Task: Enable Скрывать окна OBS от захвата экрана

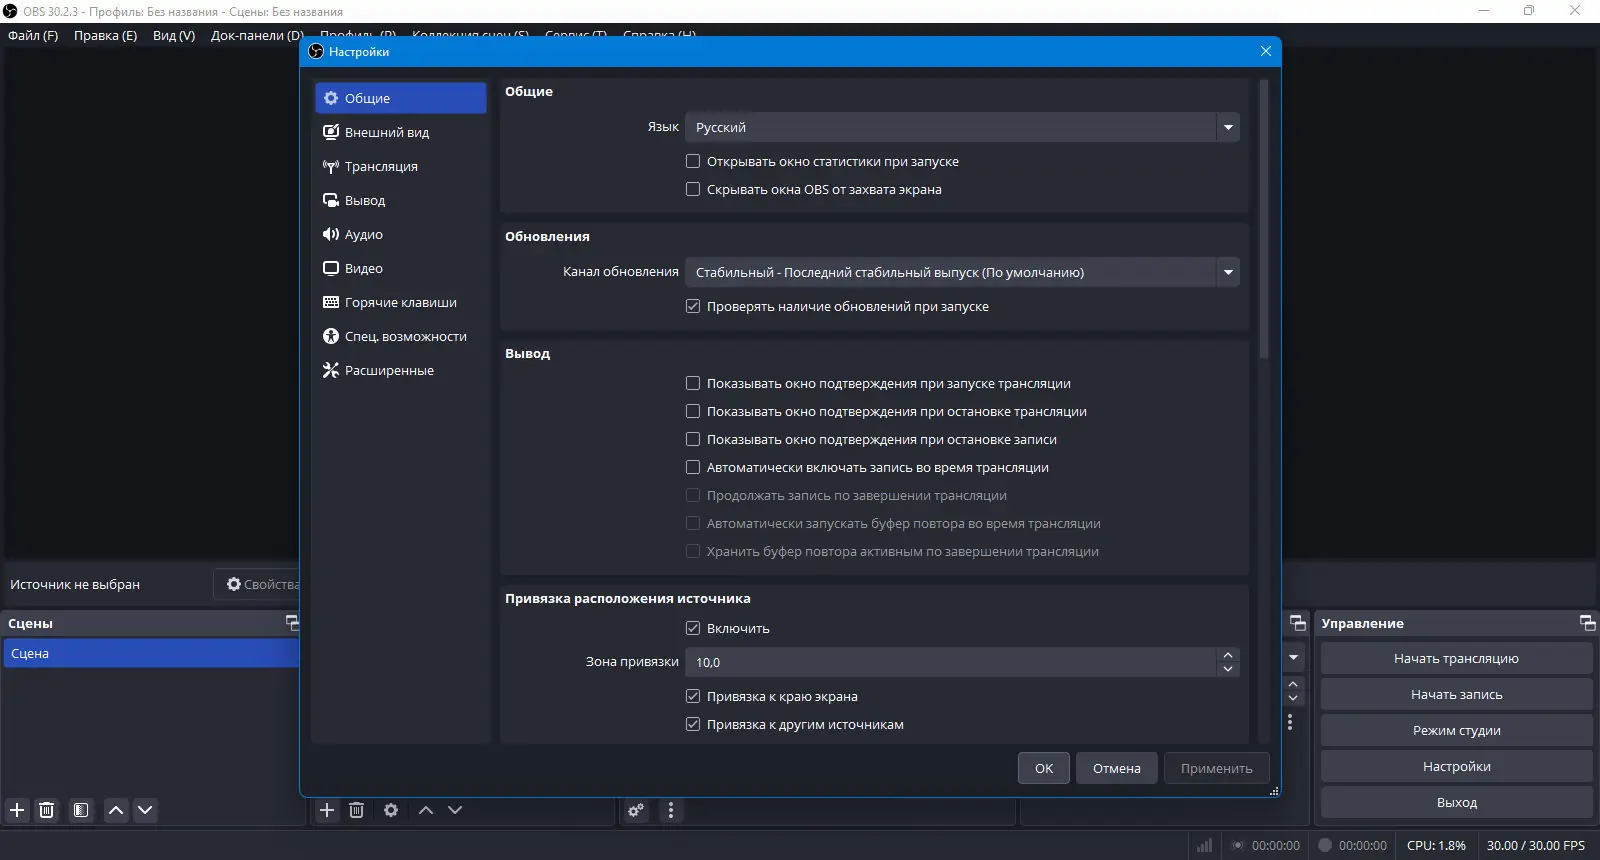Action: coord(693,189)
